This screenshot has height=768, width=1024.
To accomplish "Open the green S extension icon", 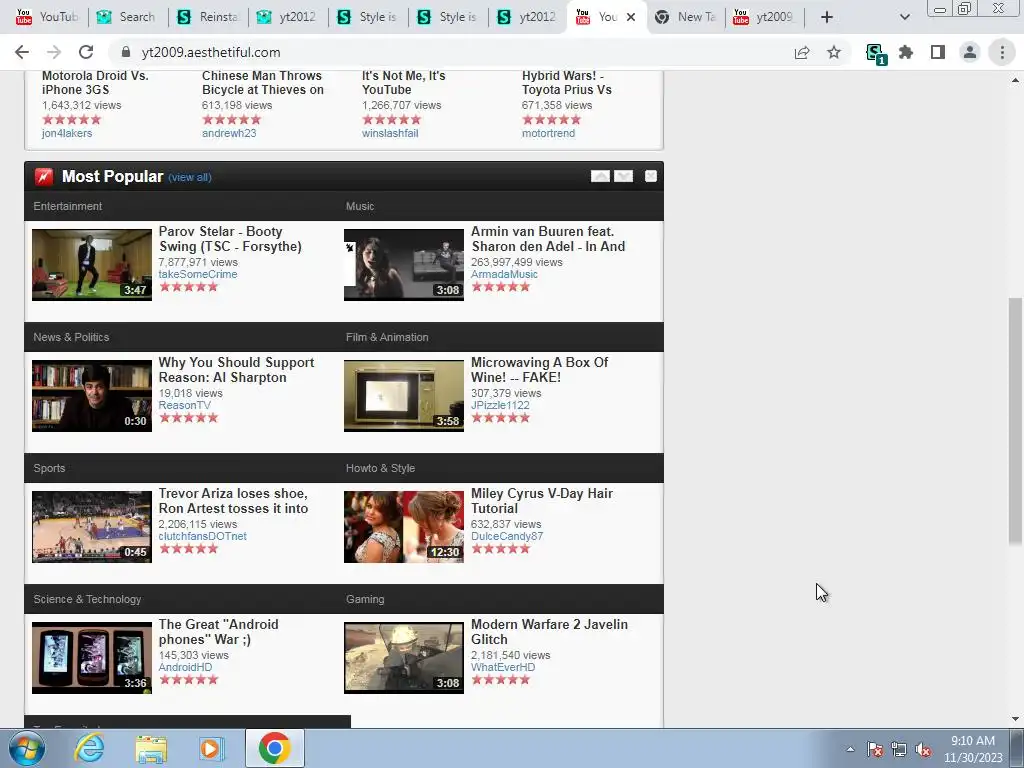I will (x=875, y=53).
